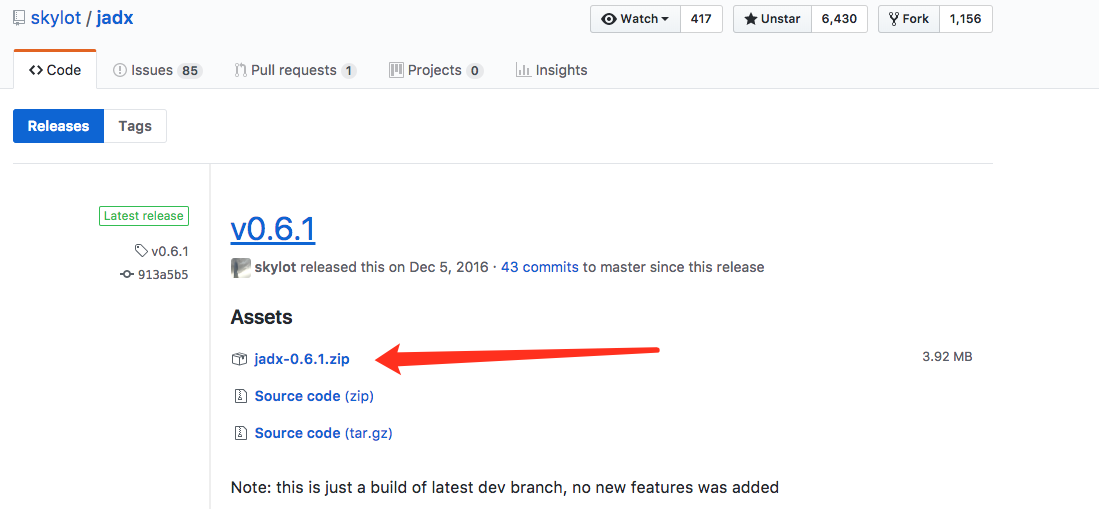This screenshot has height=509, width=1099.
Task: Click the Pull requests tab icon
Action: point(240,70)
